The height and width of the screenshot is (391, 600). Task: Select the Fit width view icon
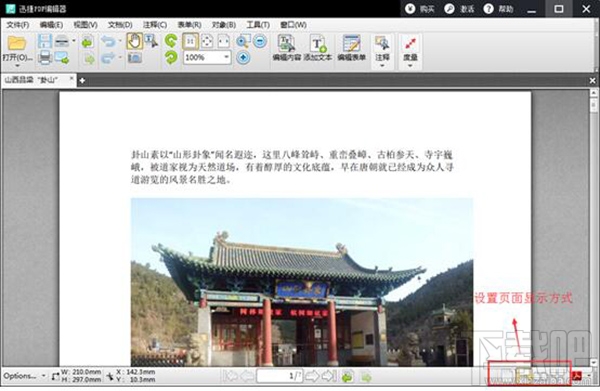[x=224, y=41]
